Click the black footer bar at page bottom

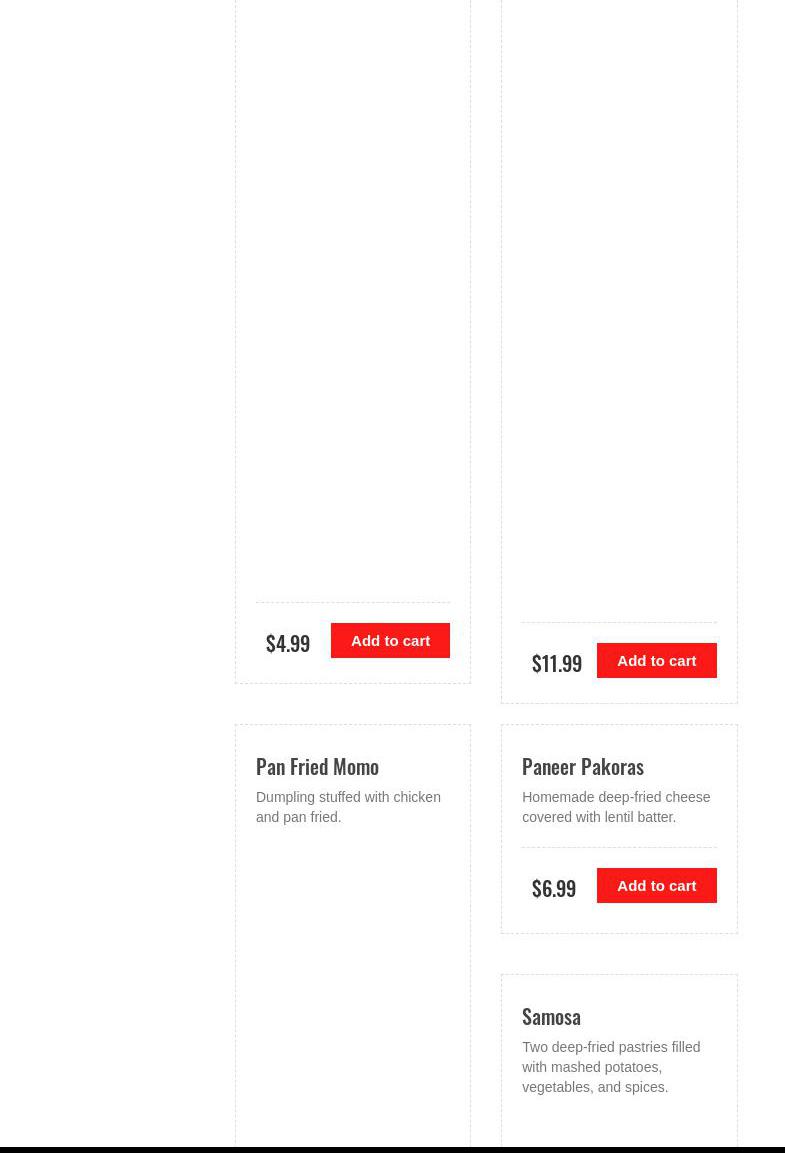click(x=392, y=1150)
